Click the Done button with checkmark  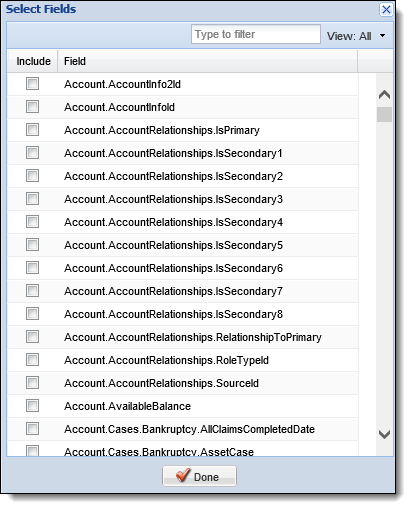point(199,476)
